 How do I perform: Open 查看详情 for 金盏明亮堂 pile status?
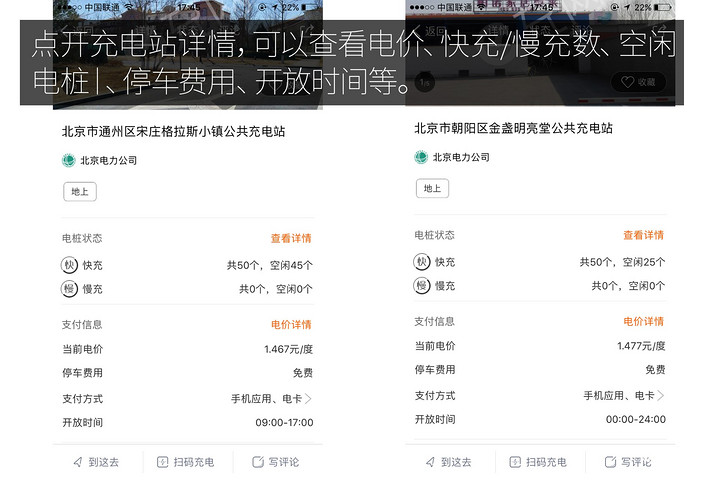[x=644, y=235]
